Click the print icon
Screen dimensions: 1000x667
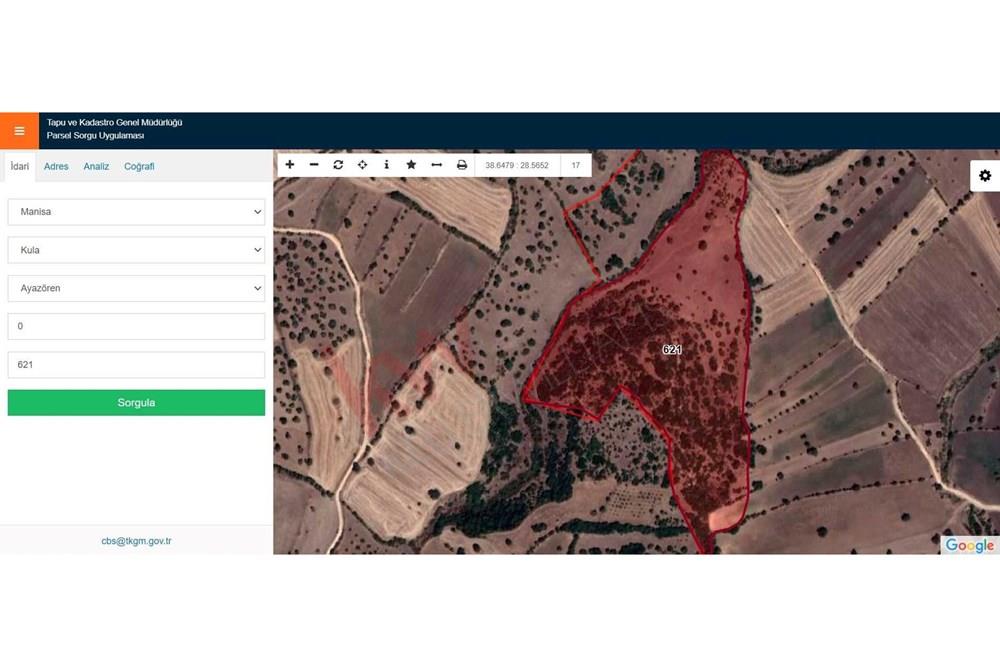tap(462, 165)
